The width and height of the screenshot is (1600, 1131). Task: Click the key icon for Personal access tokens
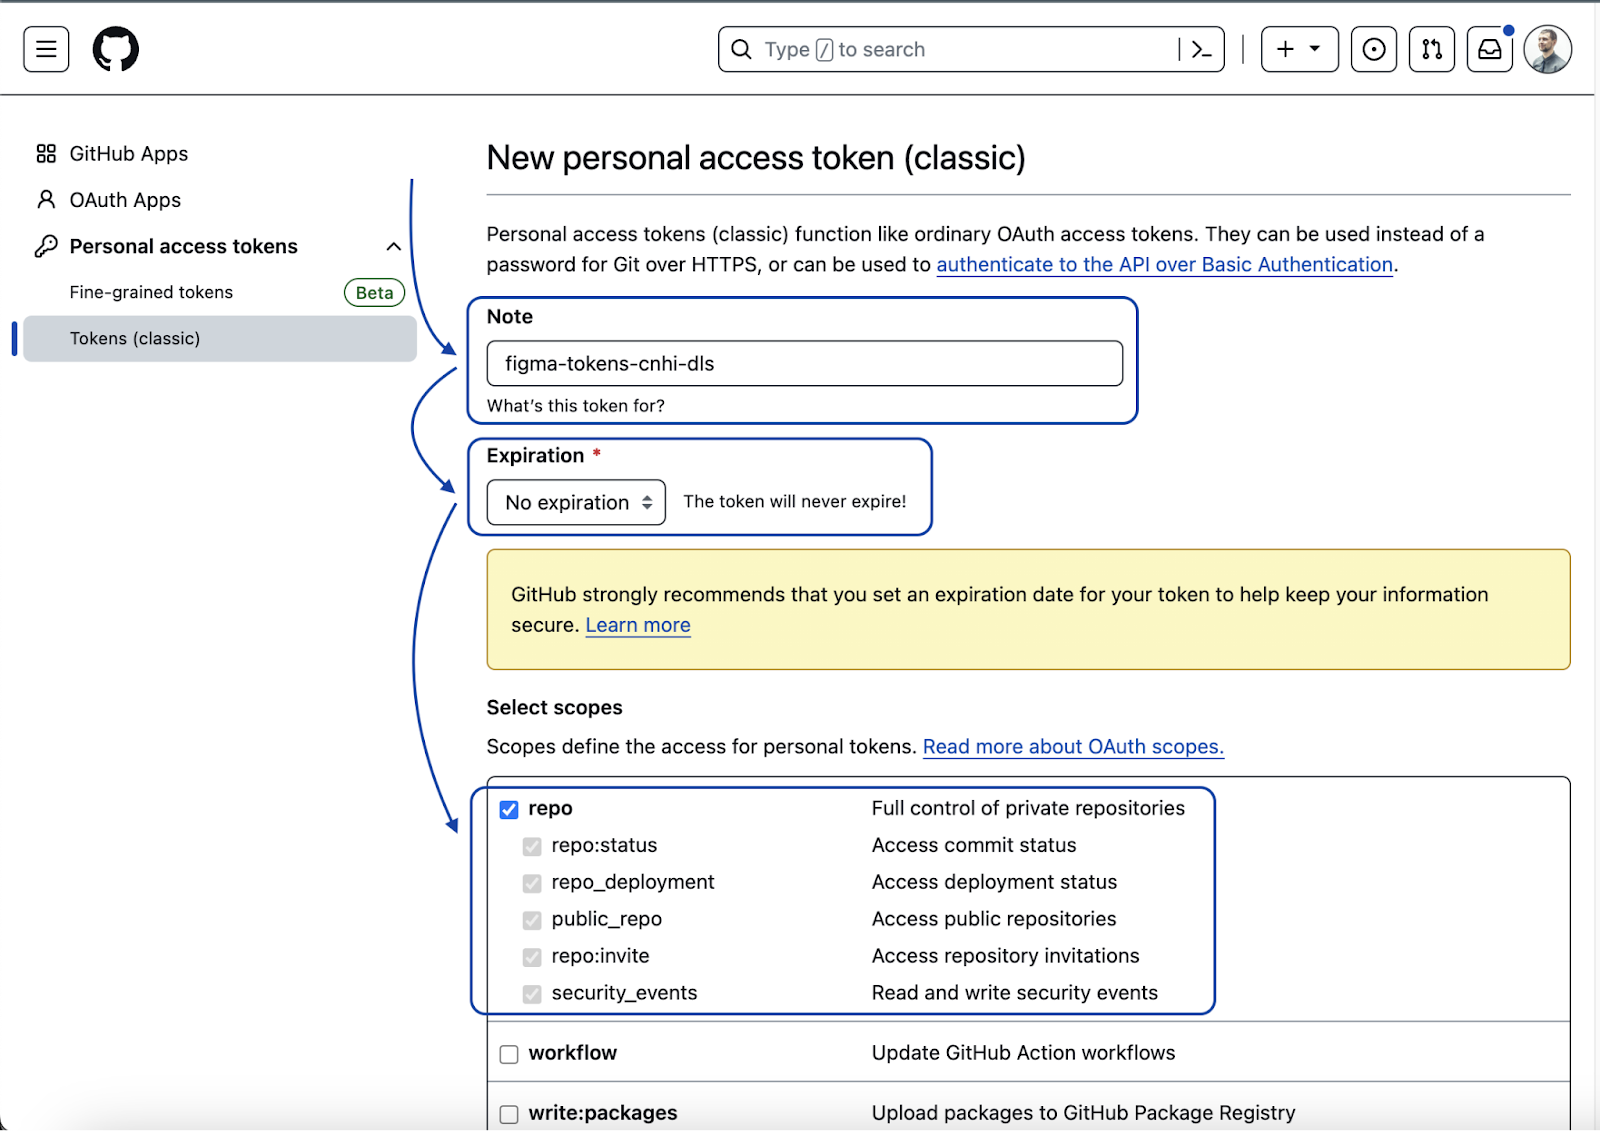point(46,246)
